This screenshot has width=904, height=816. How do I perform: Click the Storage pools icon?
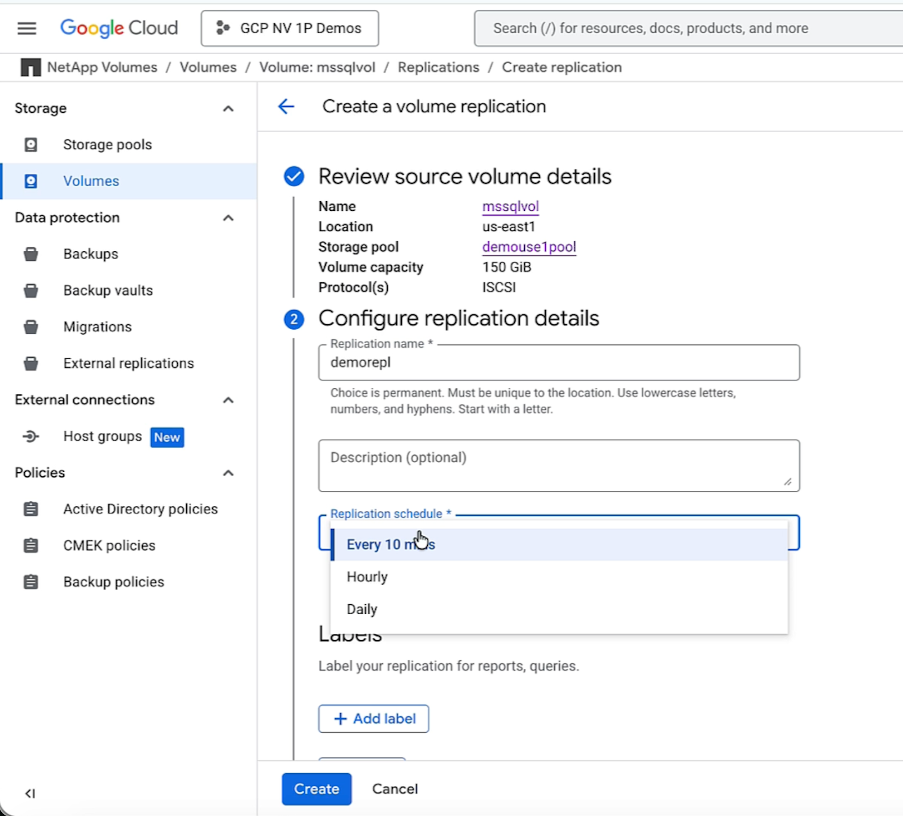(x=31, y=145)
